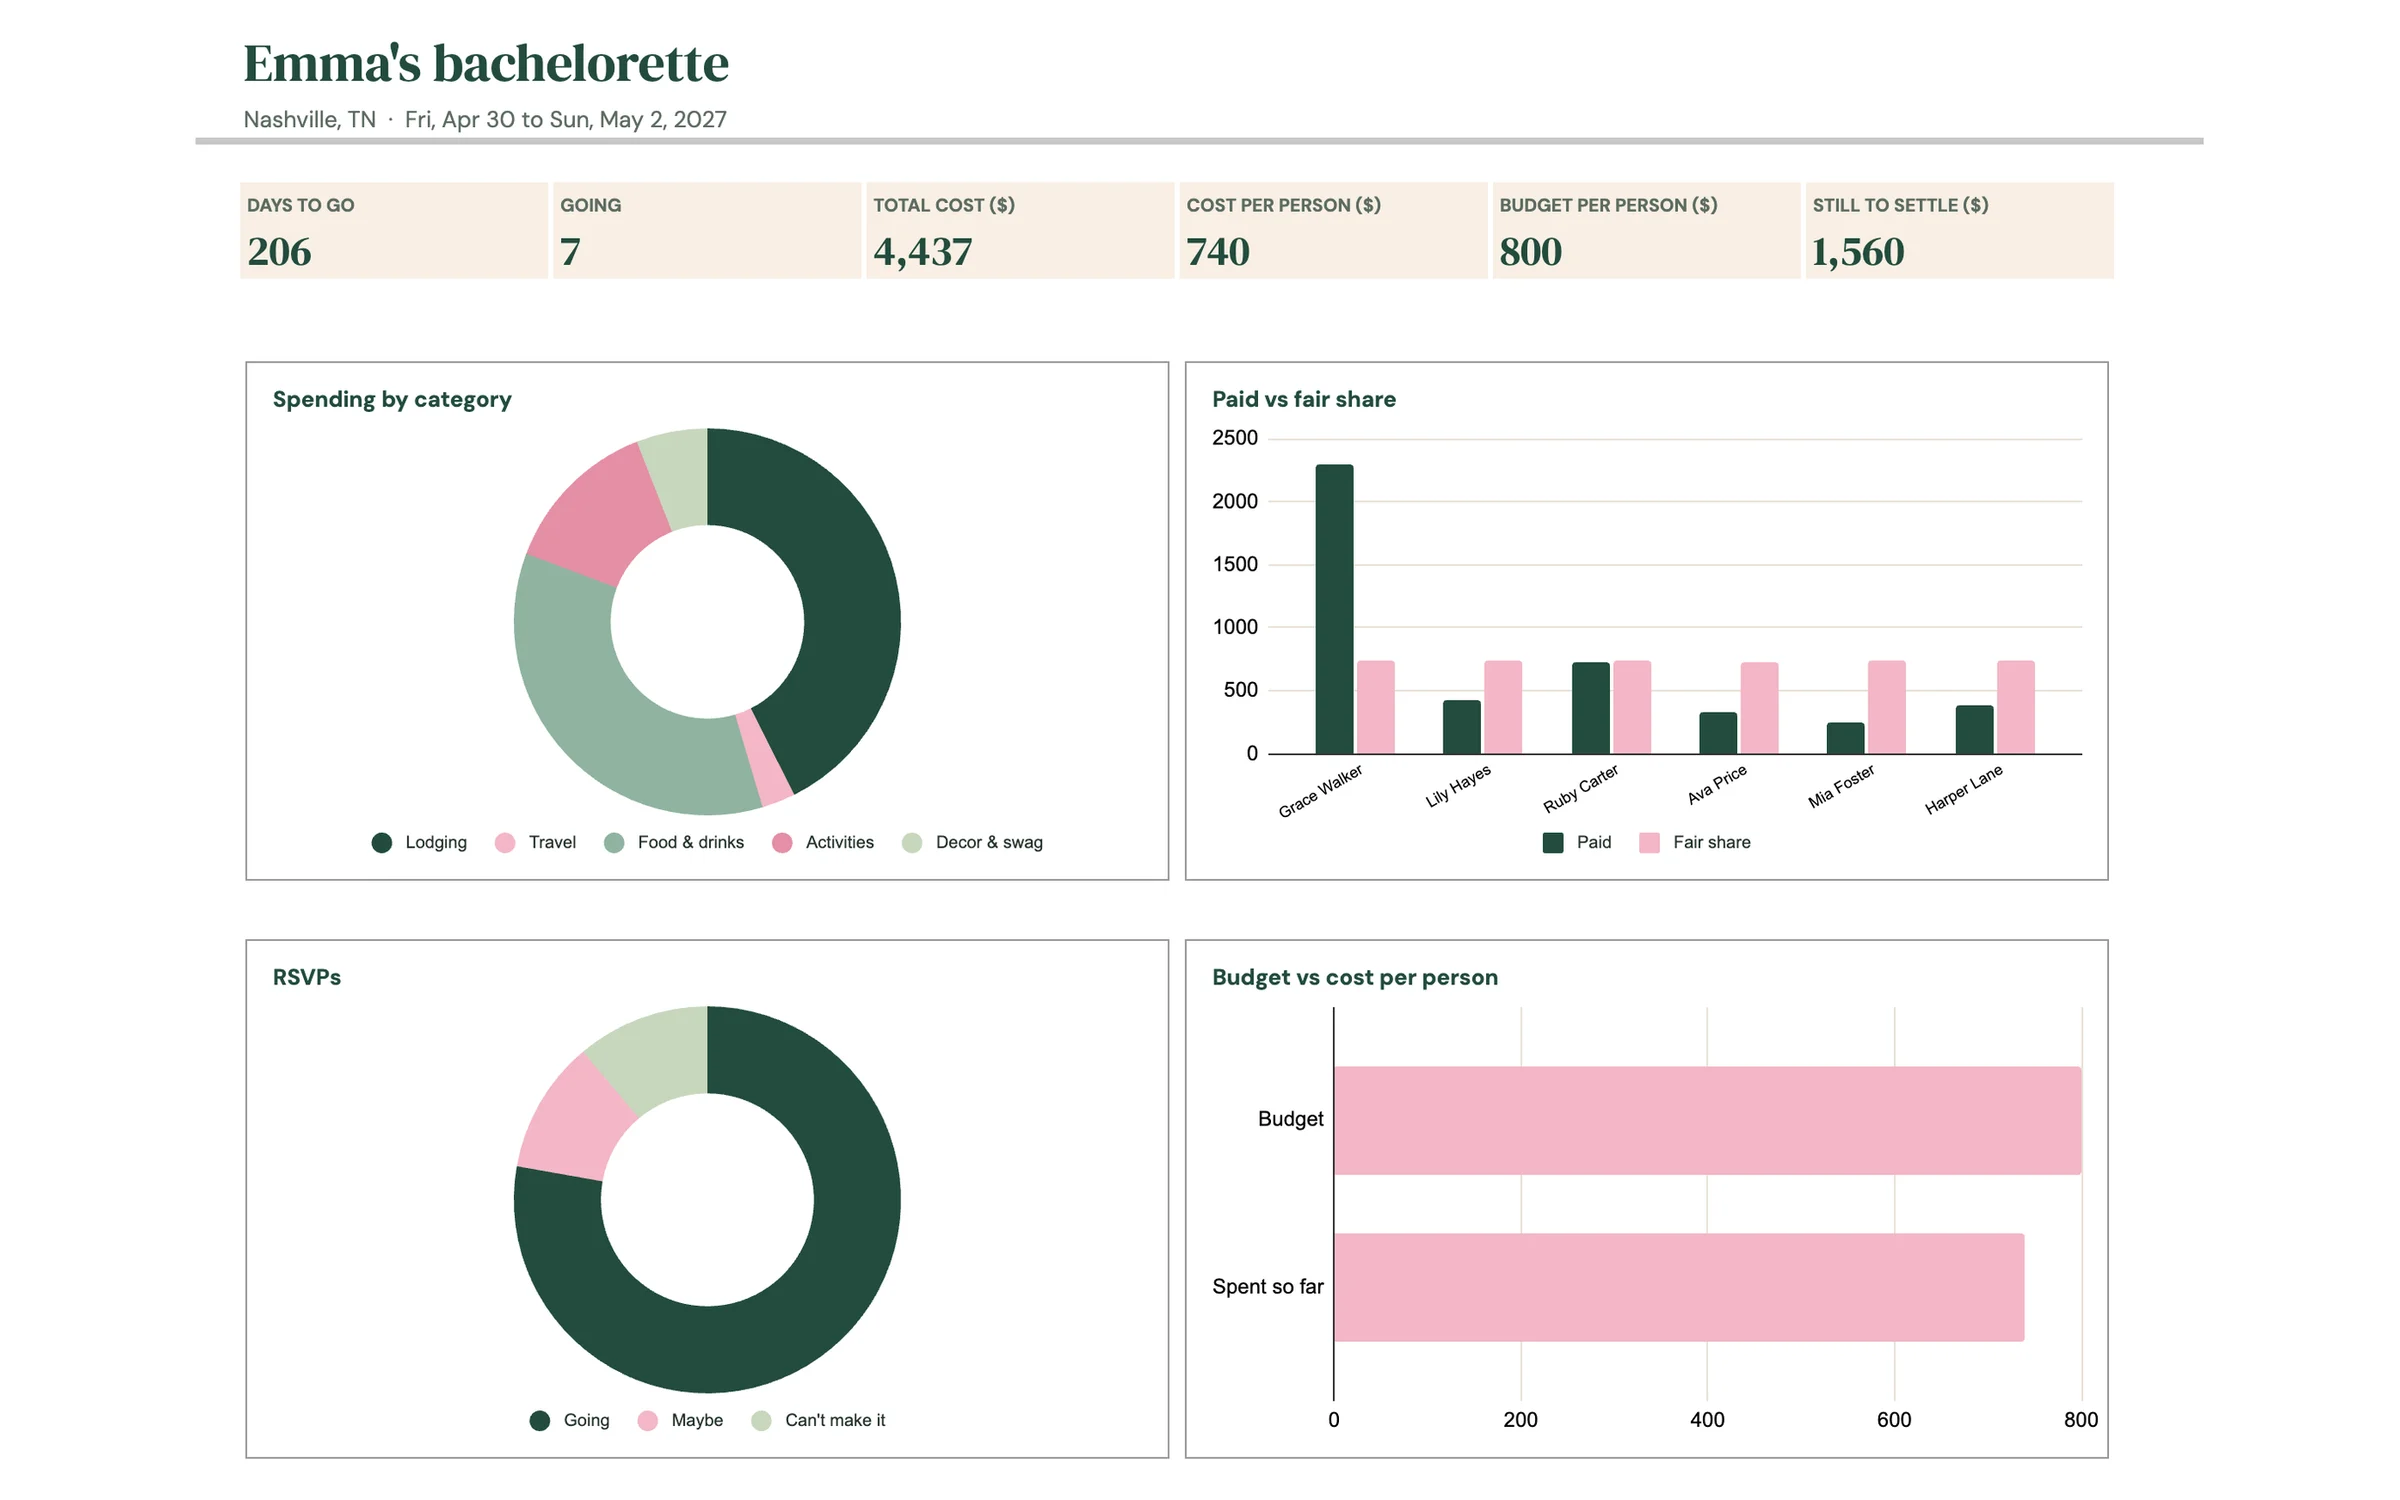Click the Ava Price axis label
The width and height of the screenshot is (2400, 1500).
pyautogui.click(x=1718, y=784)
